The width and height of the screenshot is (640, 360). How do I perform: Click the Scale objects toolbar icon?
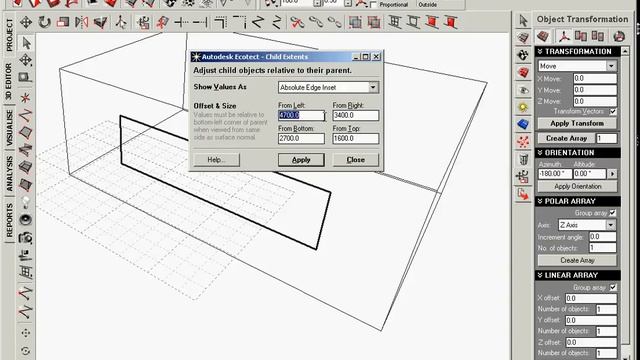(x=62, y=22)
